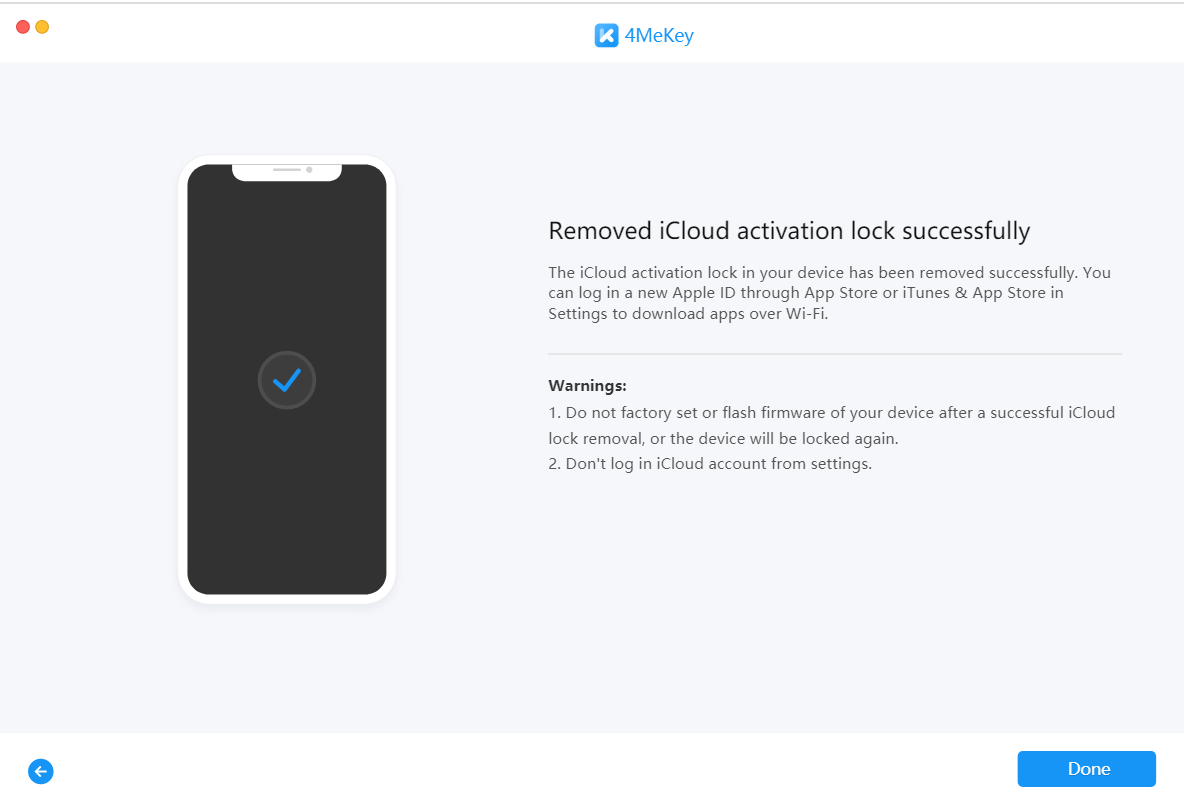Click the phone's front camera dot
1184x797 pixels.
(x=309, y=170)
